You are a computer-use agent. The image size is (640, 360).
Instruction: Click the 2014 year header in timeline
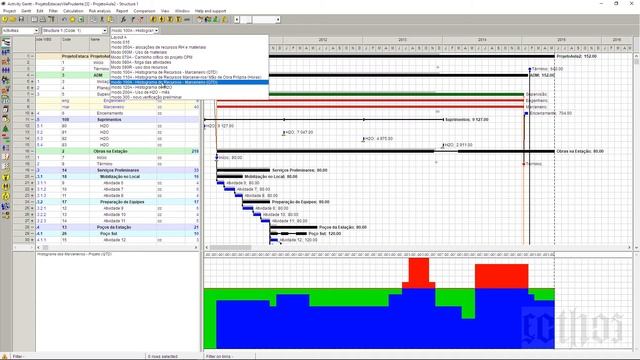pos(482,40)
